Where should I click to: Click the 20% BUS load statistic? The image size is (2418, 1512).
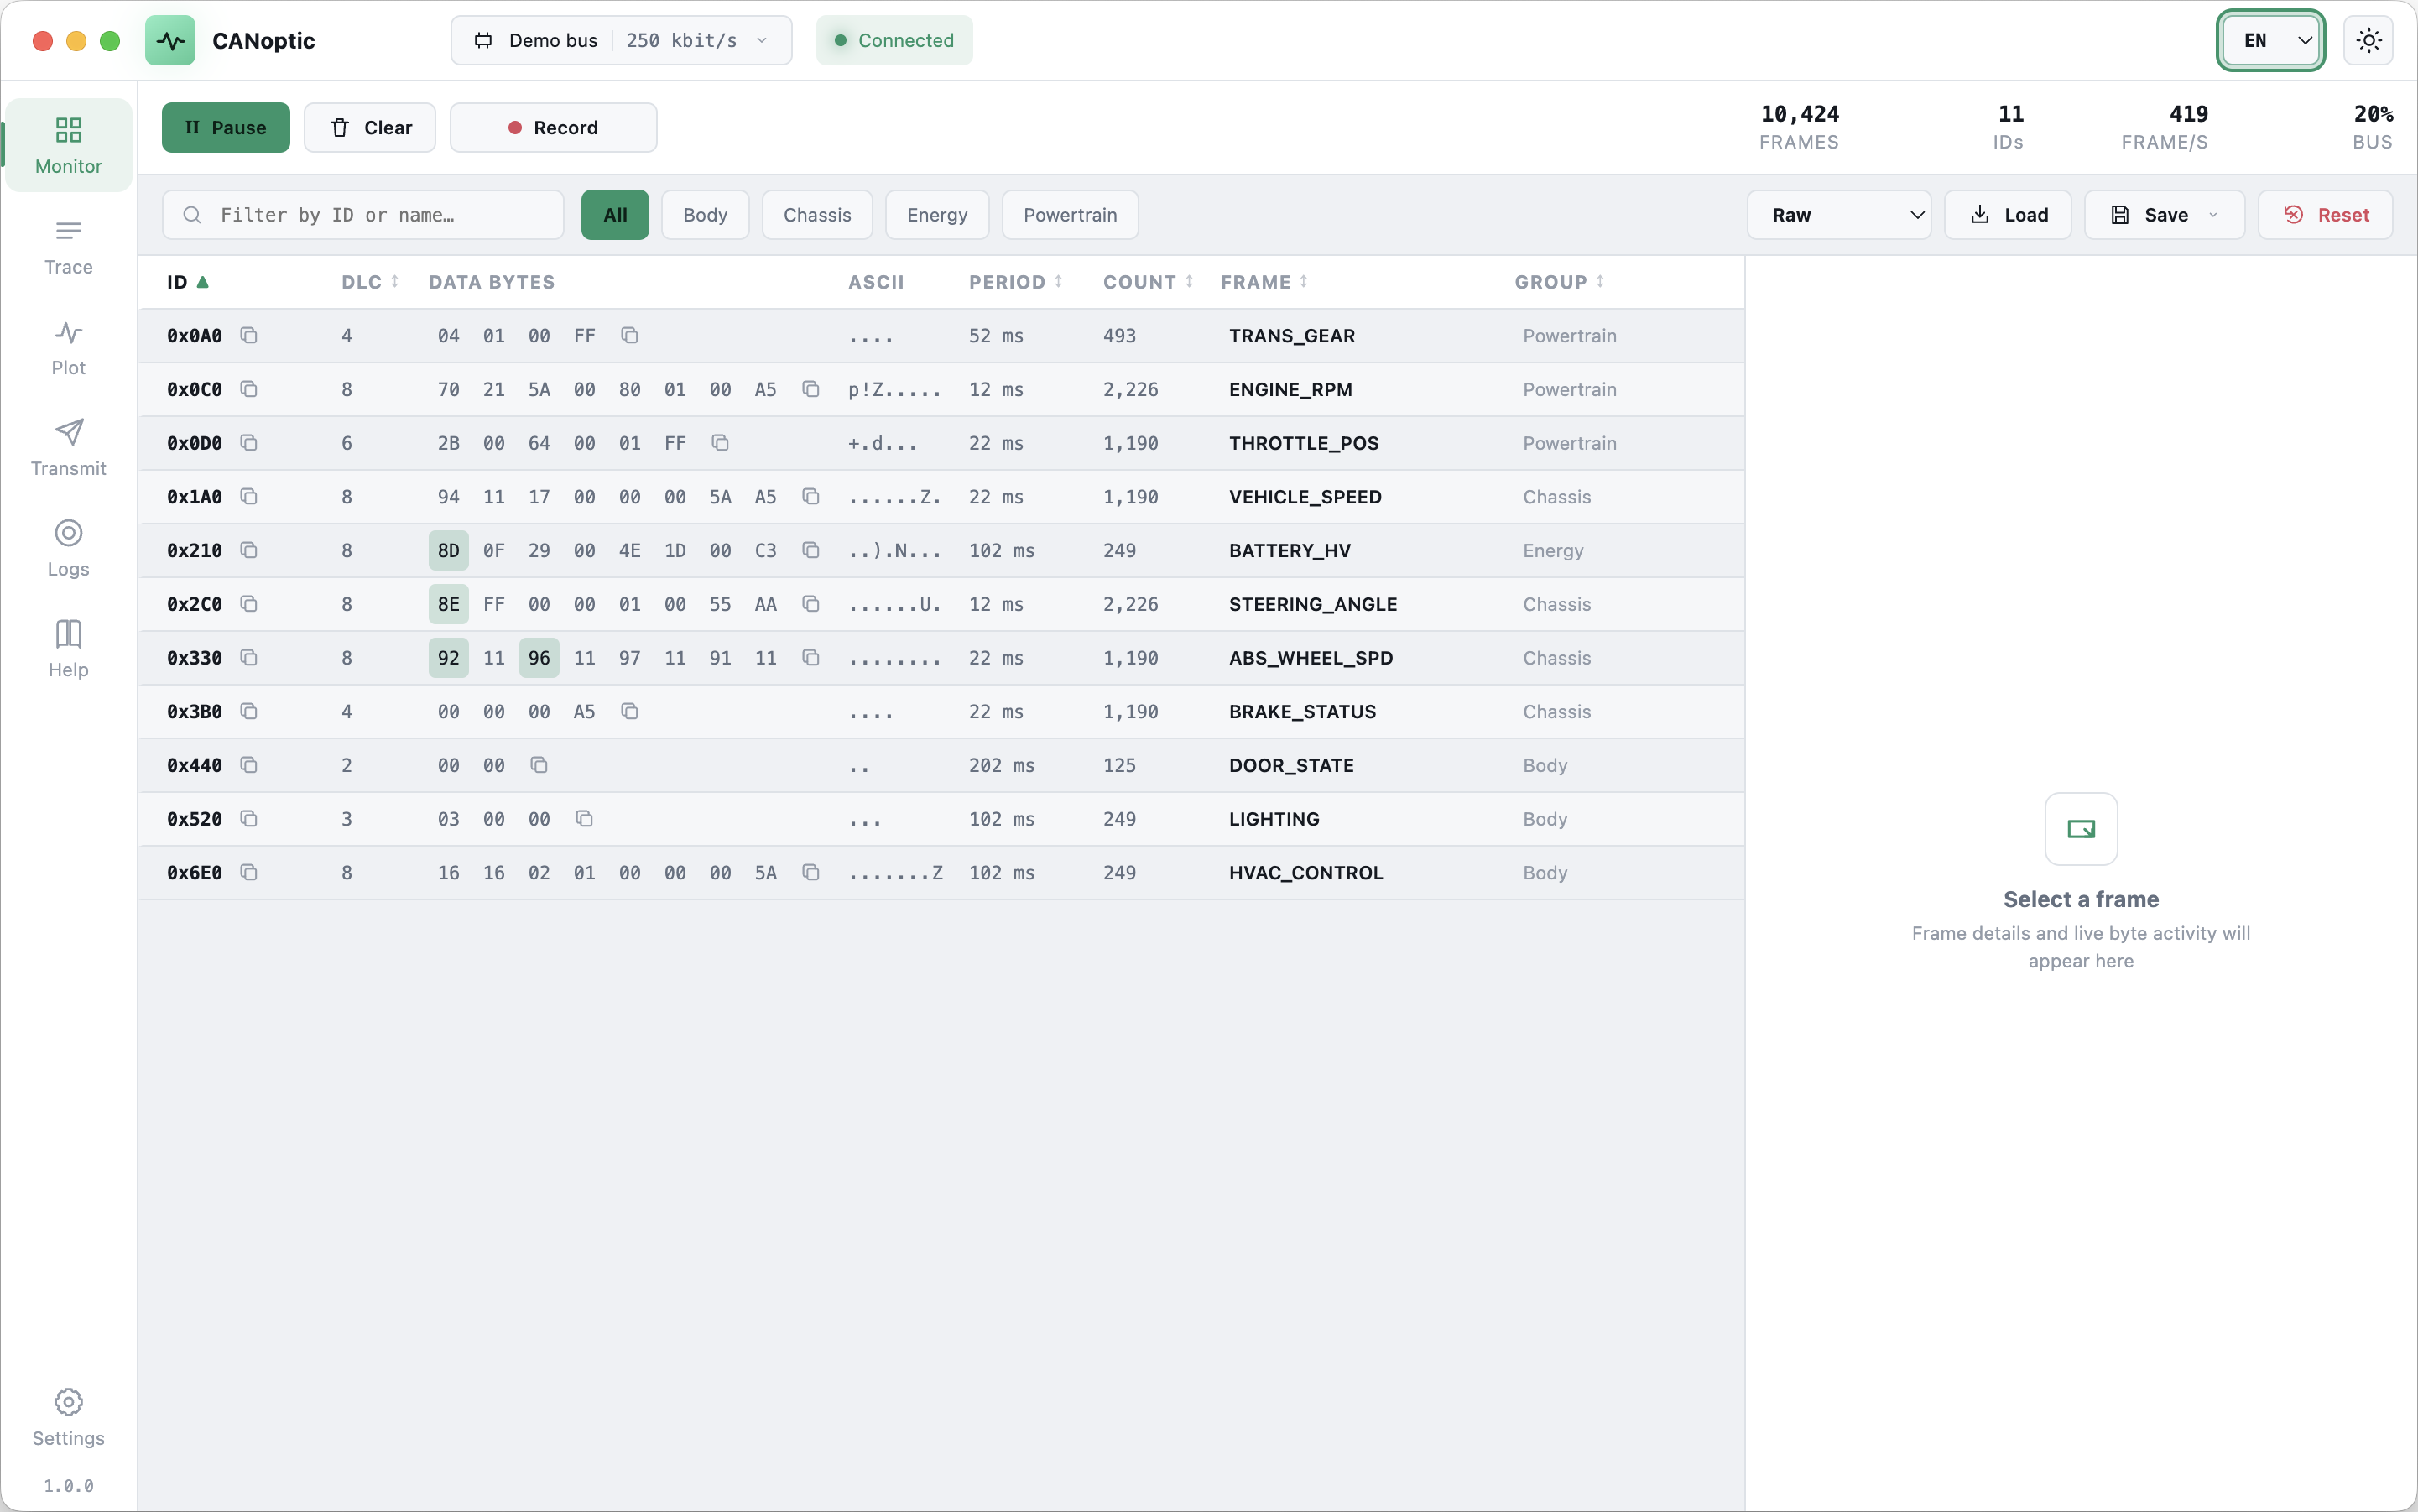[x=2372, y=127]
